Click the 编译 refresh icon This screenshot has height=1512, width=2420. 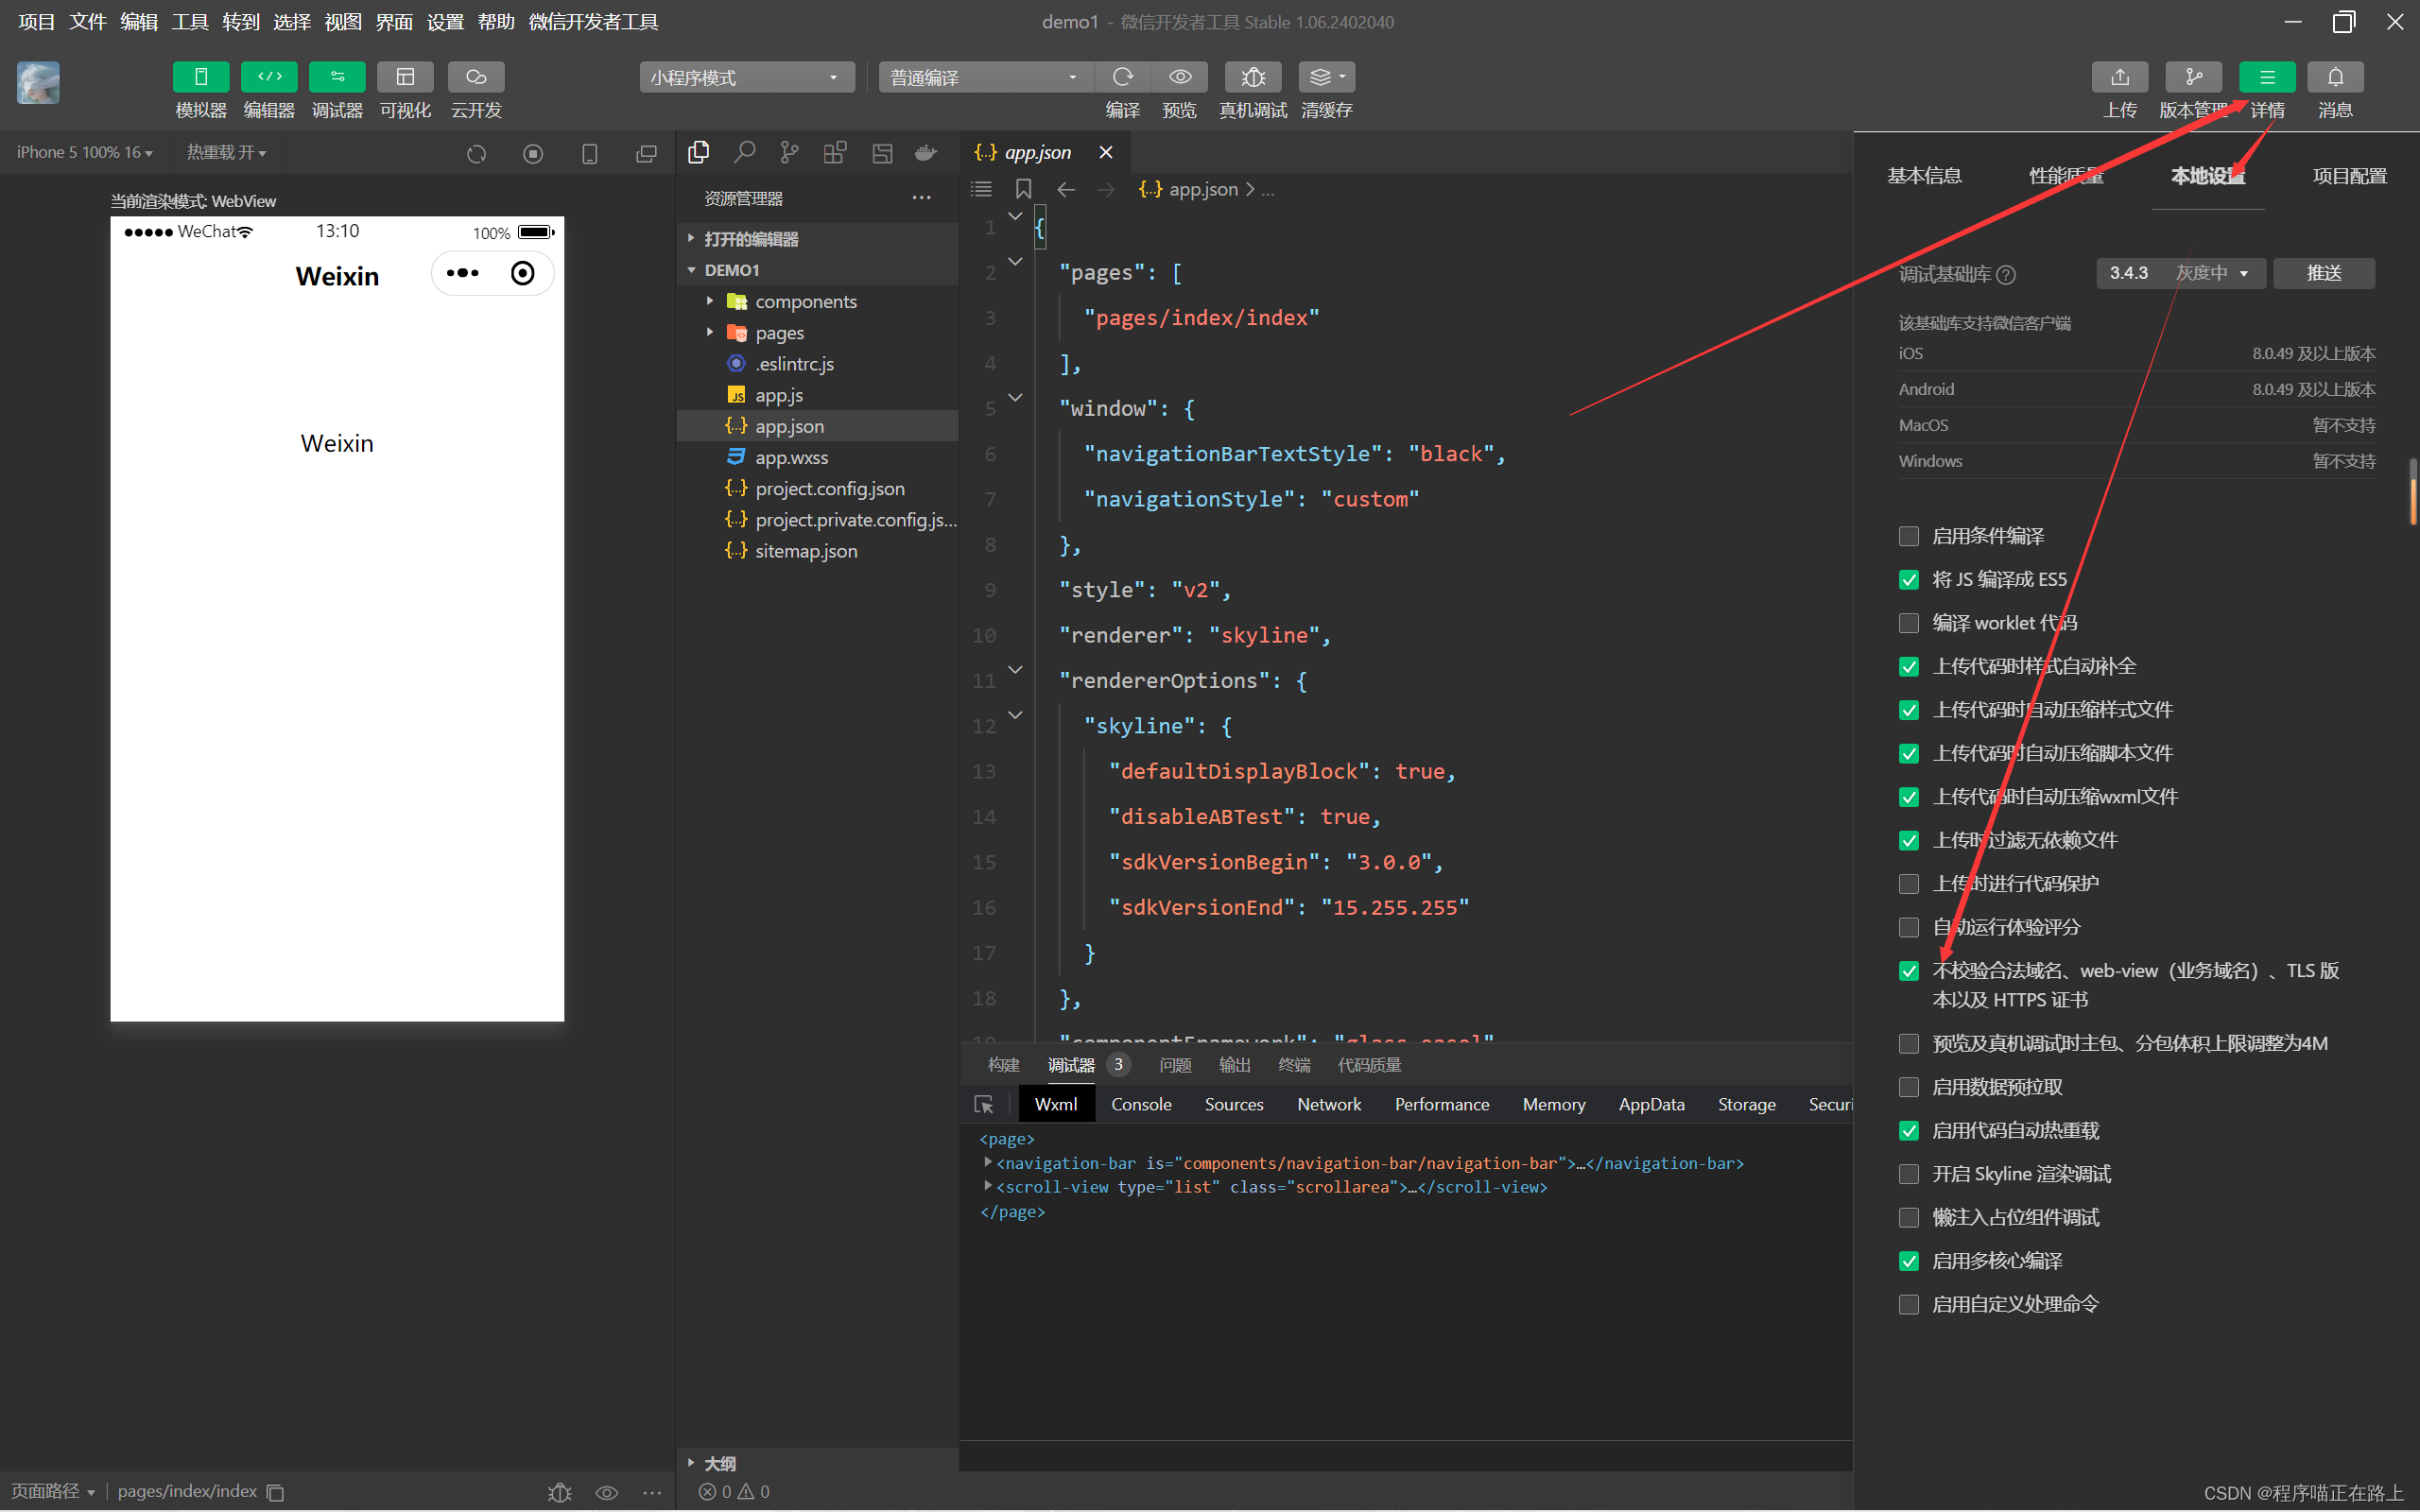[x=1122, y=77]
